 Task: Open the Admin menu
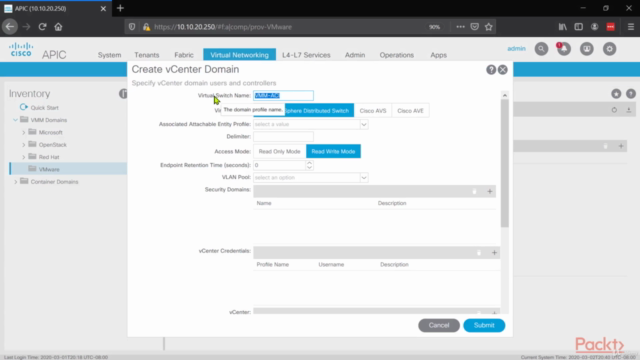pyautogui.click(x=355, y=55)
